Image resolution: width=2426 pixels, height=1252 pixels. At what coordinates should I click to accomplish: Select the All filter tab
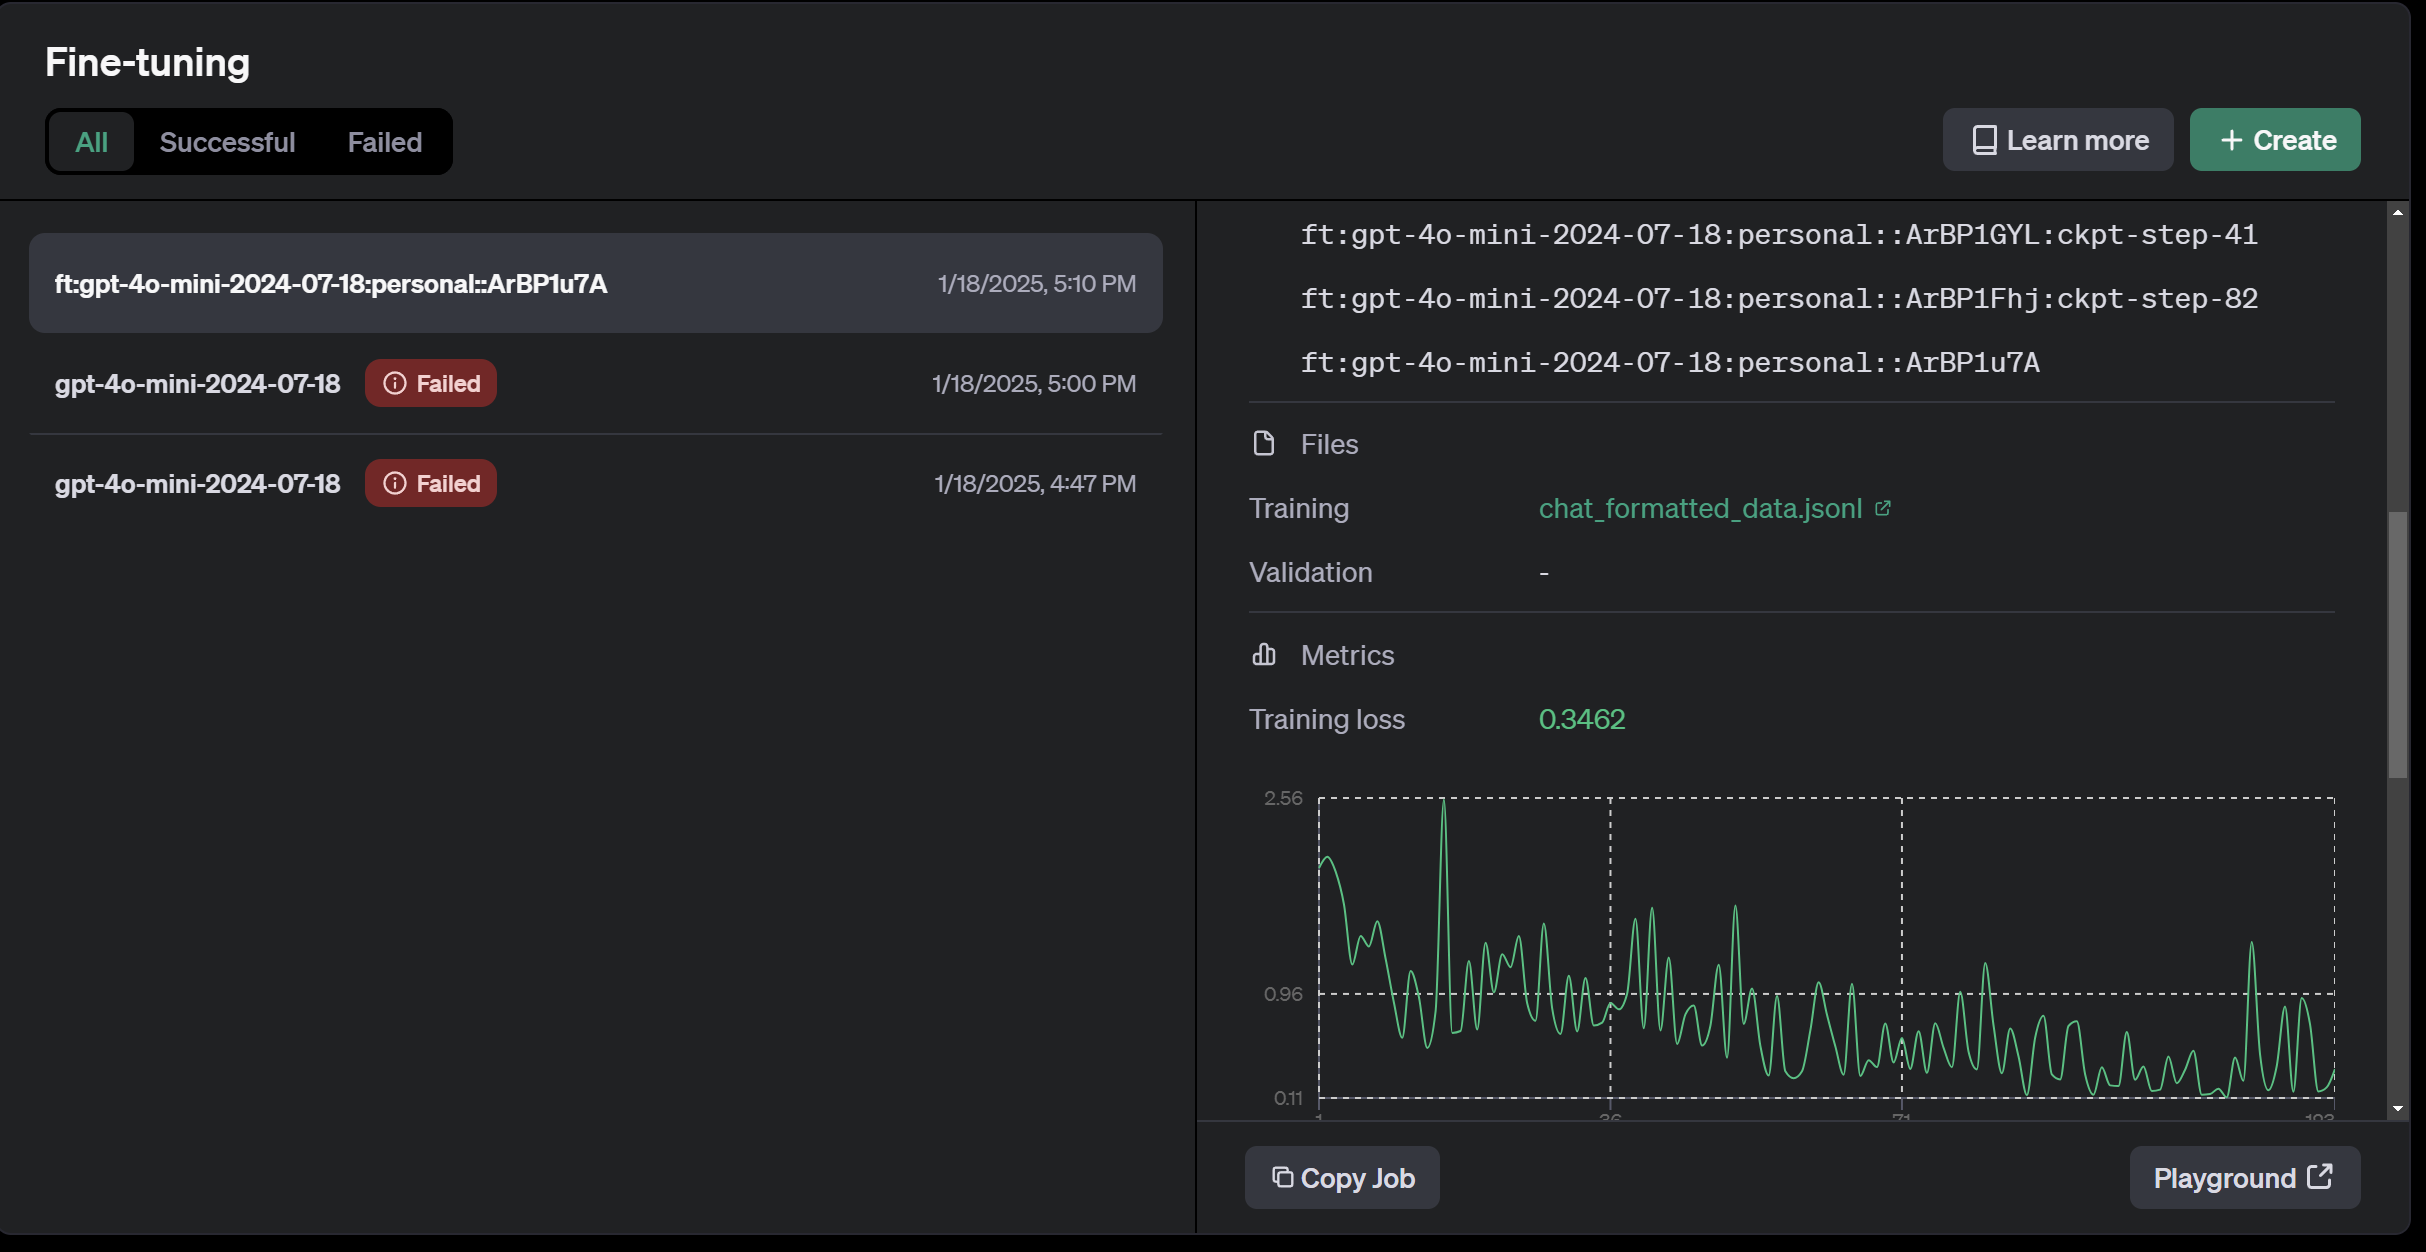pyautogui.click(x=91, y=142)
